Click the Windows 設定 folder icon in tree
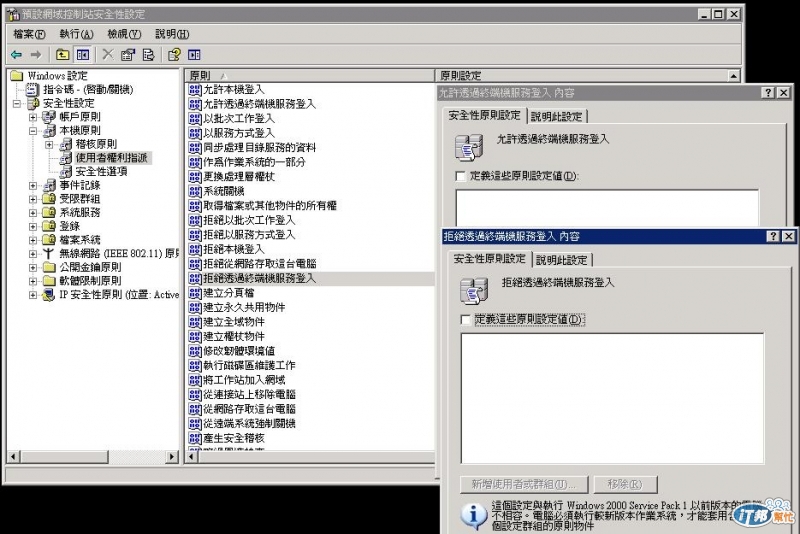Viewport: 800px width, 534px height. click(x=17, y=75)
